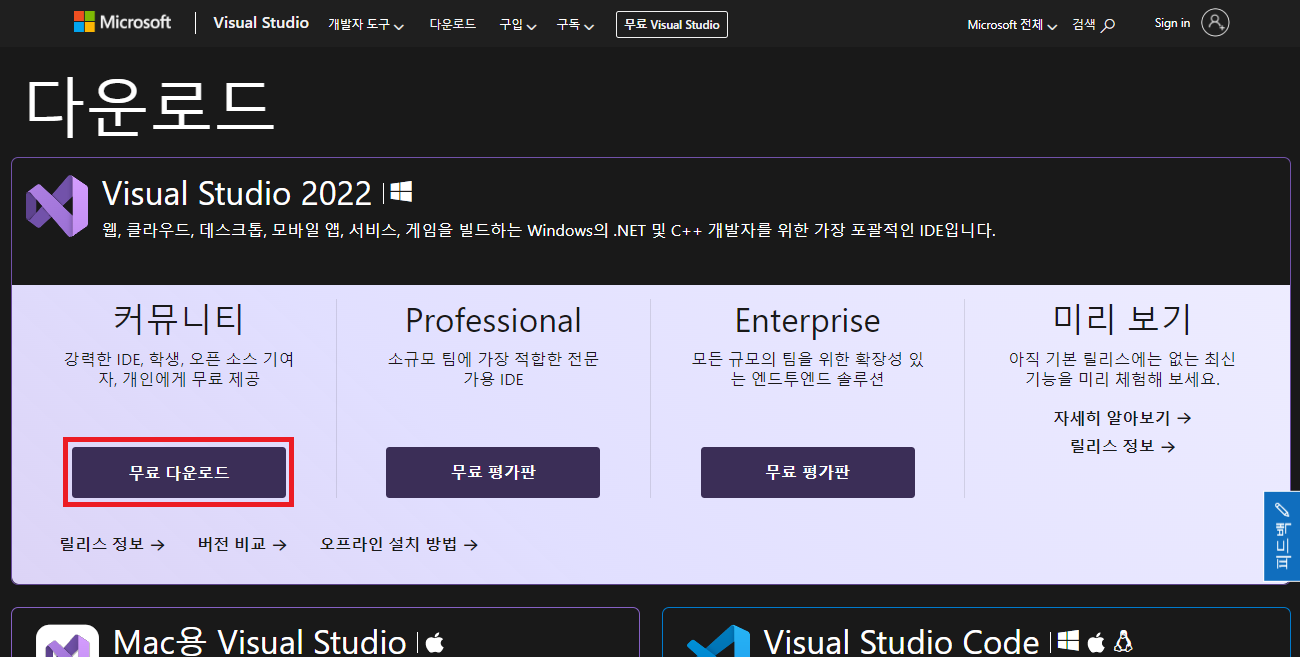The height and width of the screenshot is (657, 1300).
Task: Expand the 구입 dropdown
Action: 518,24
